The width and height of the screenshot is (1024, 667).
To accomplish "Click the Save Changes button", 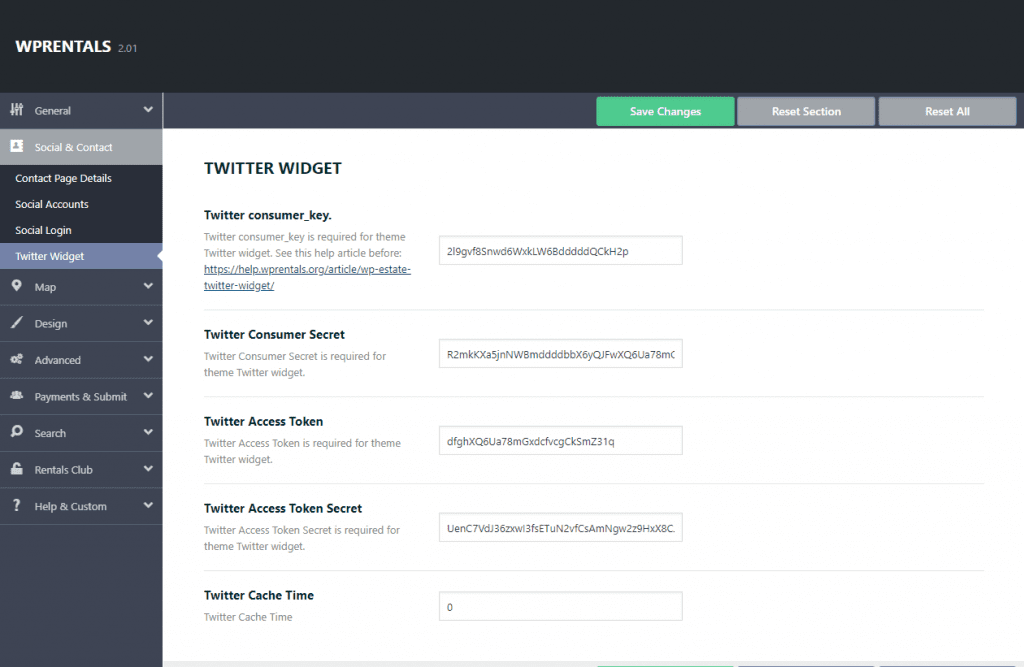I will (x=665, y=111).
